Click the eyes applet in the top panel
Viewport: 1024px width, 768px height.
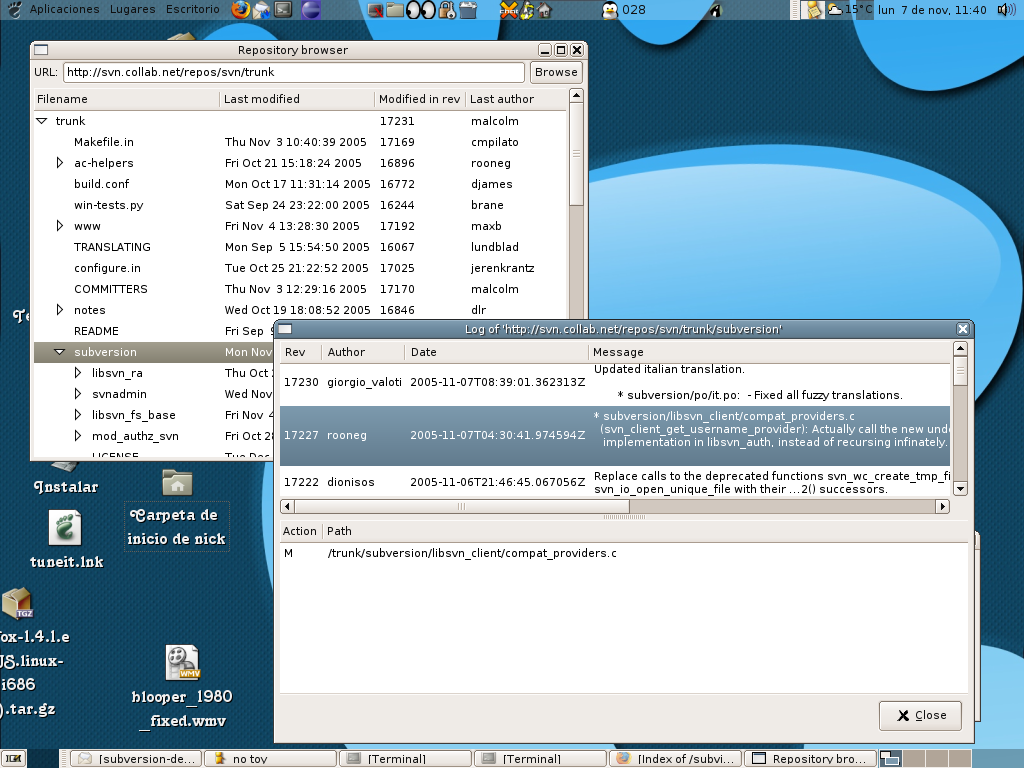tap(421, 10)
